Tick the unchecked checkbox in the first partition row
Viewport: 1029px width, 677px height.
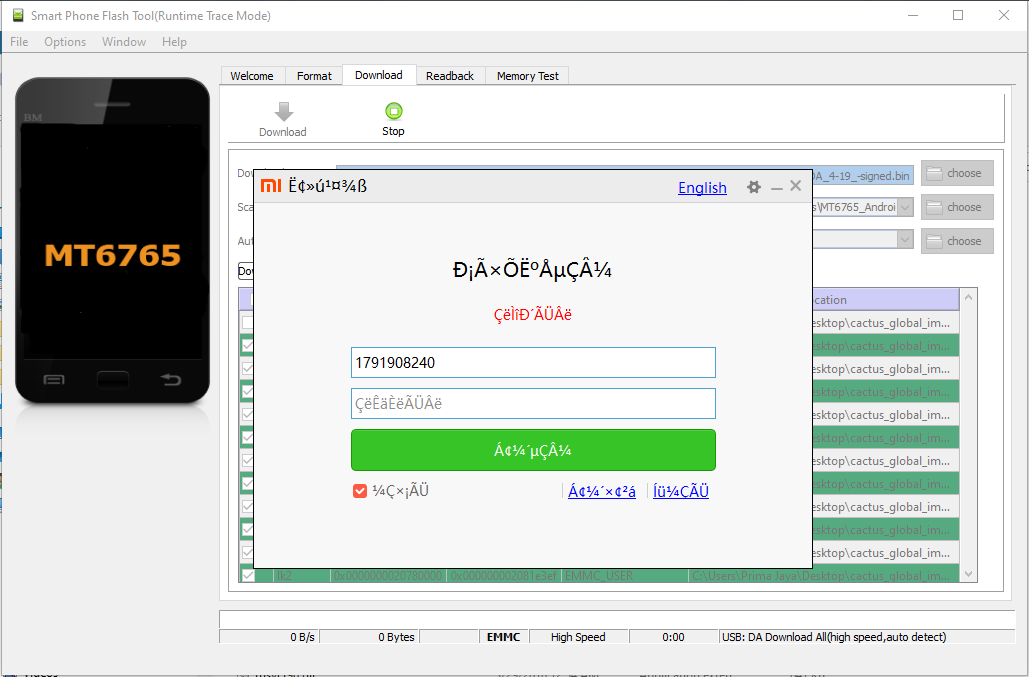pos(247,322)
